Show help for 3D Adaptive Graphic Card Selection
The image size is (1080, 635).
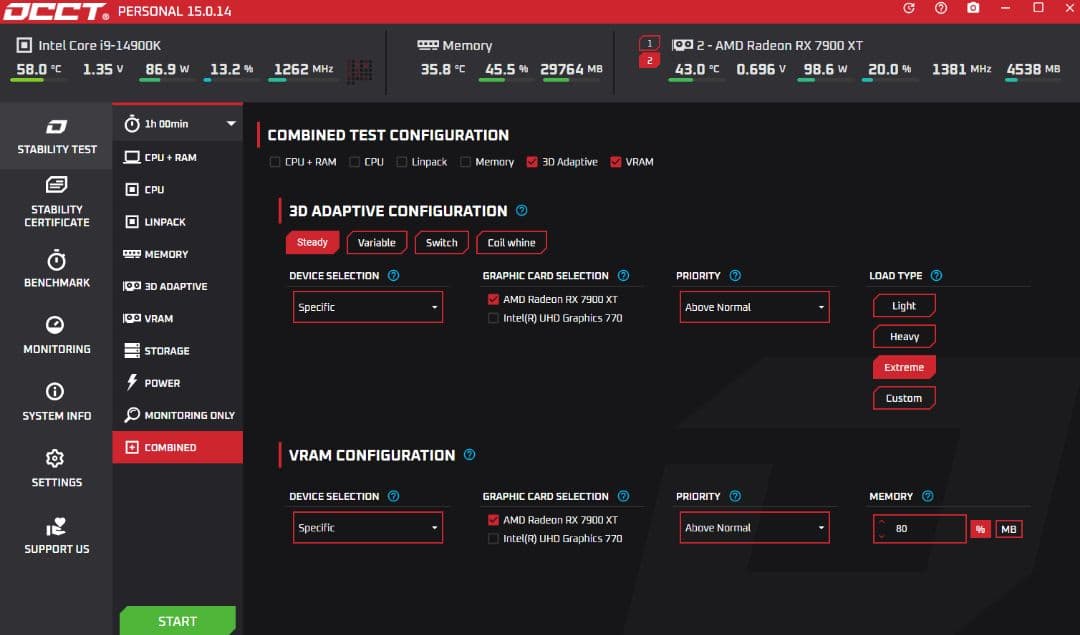tap(623, 275)
